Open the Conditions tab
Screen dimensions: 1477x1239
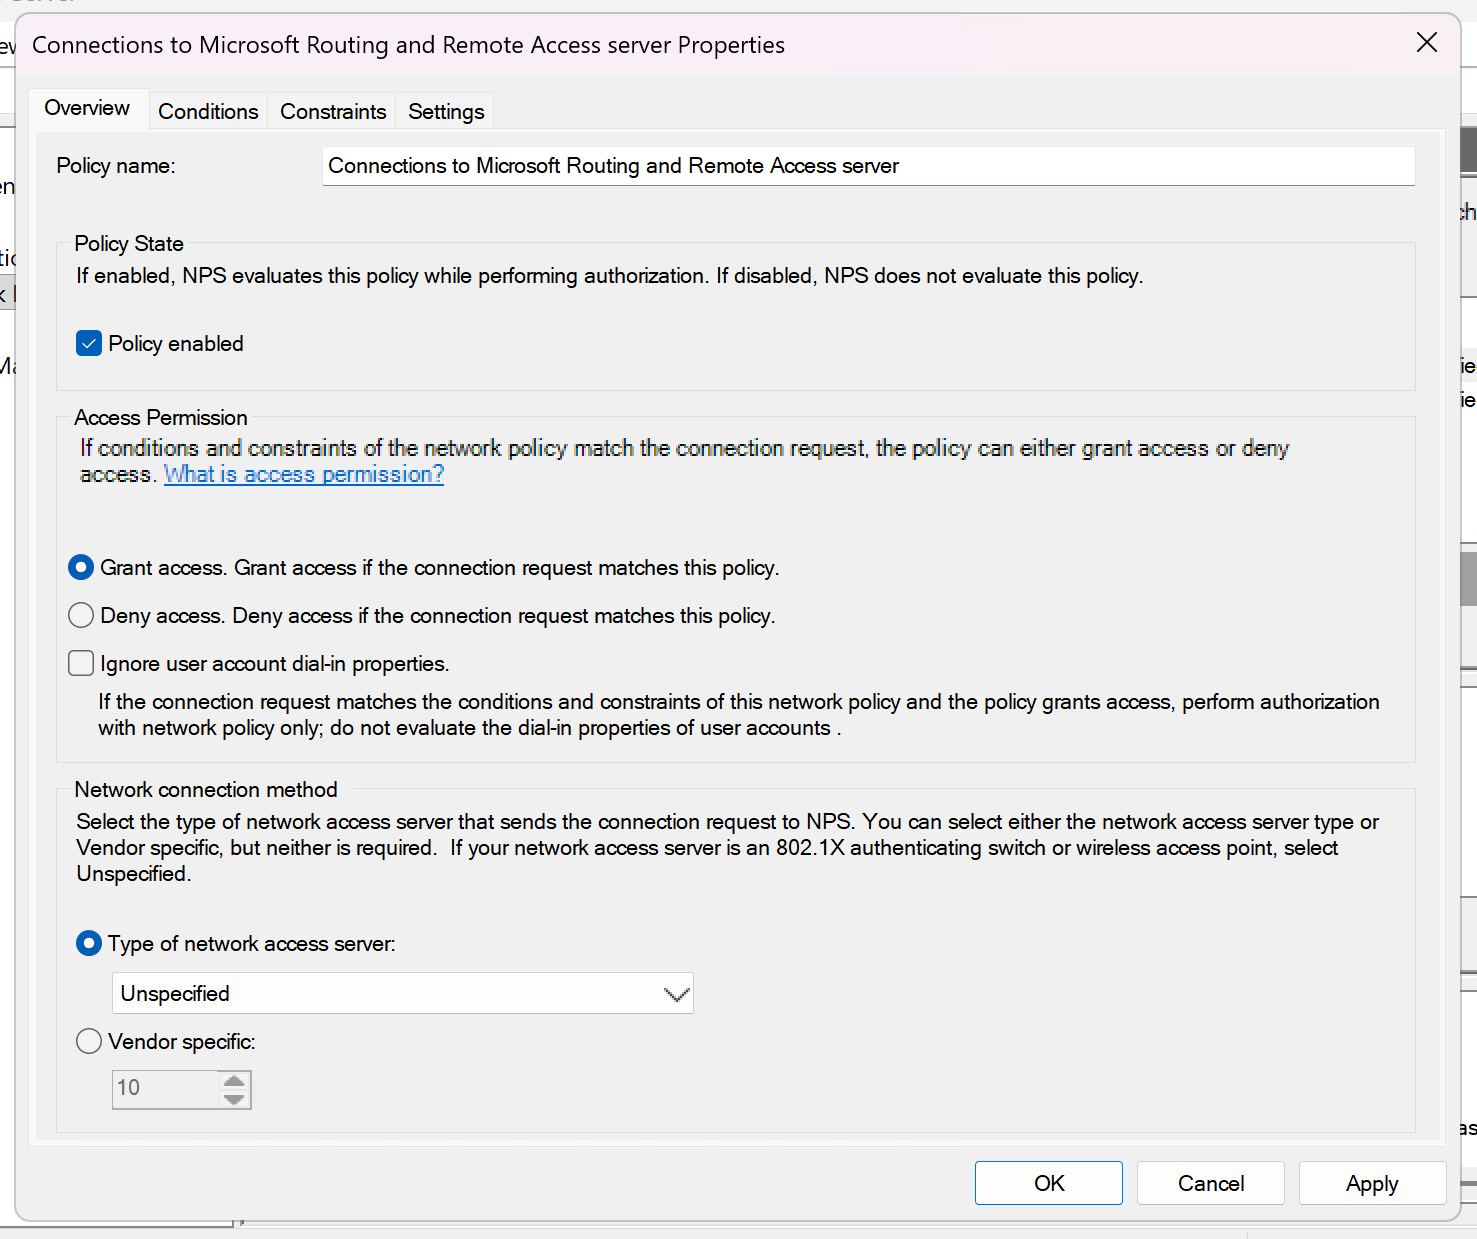[x=208, y=111]
